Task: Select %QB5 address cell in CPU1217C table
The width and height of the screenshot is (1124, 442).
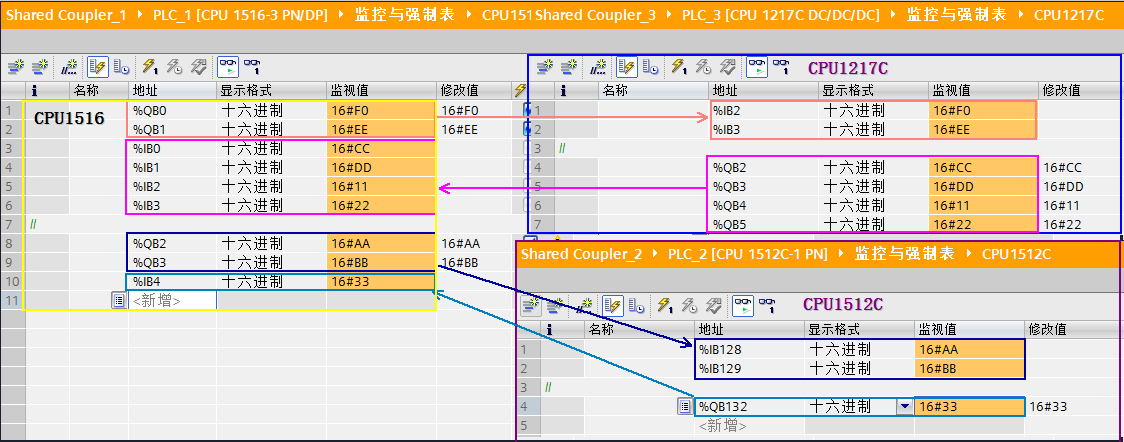Action: 764,224
